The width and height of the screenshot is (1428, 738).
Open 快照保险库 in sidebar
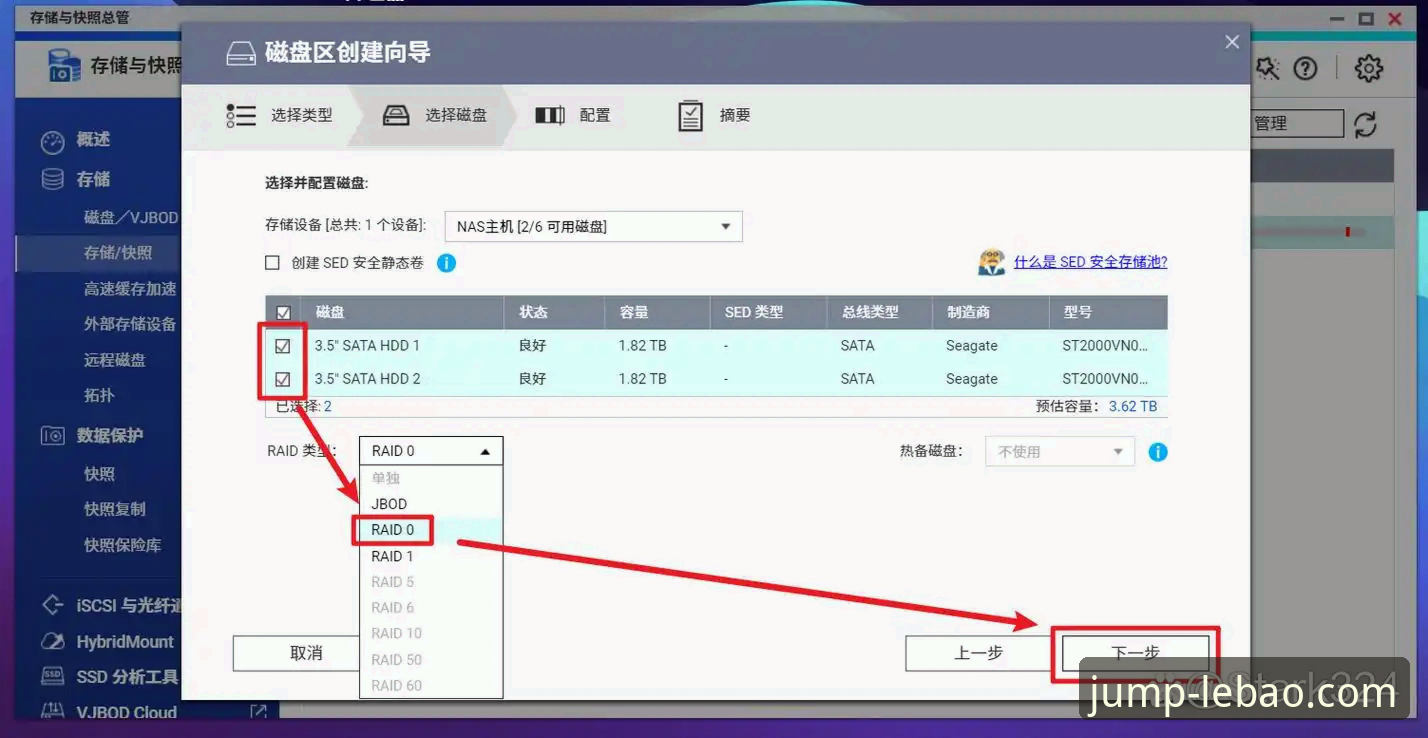122,545
